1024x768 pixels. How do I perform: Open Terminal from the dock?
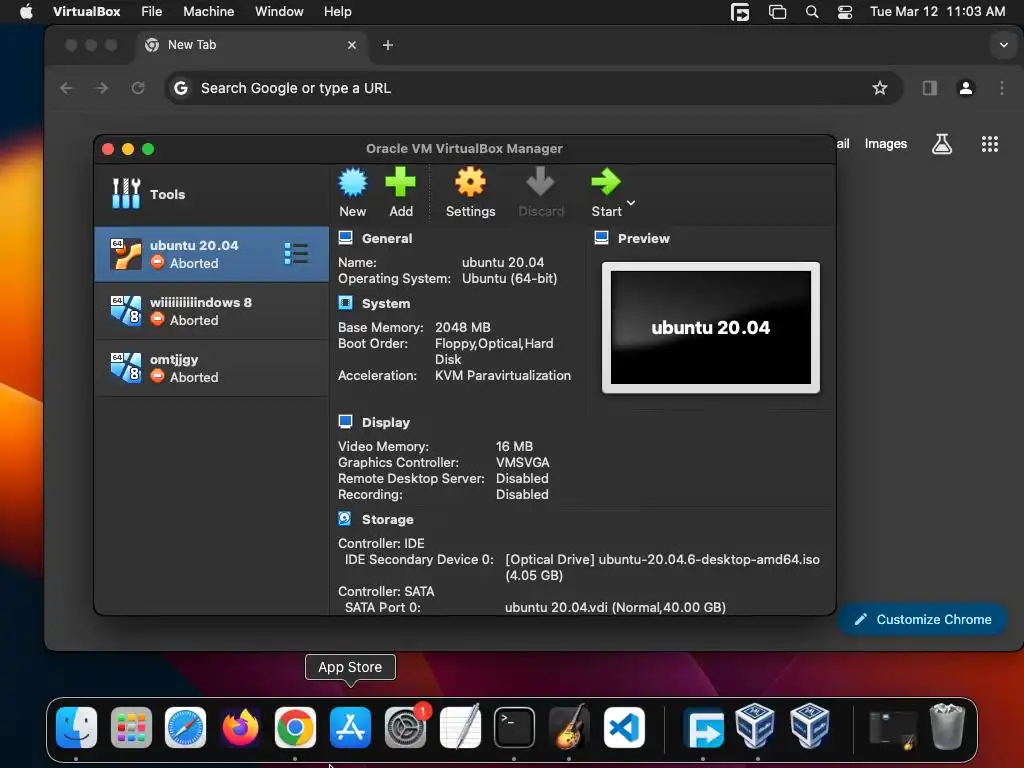tap(514, 727)
